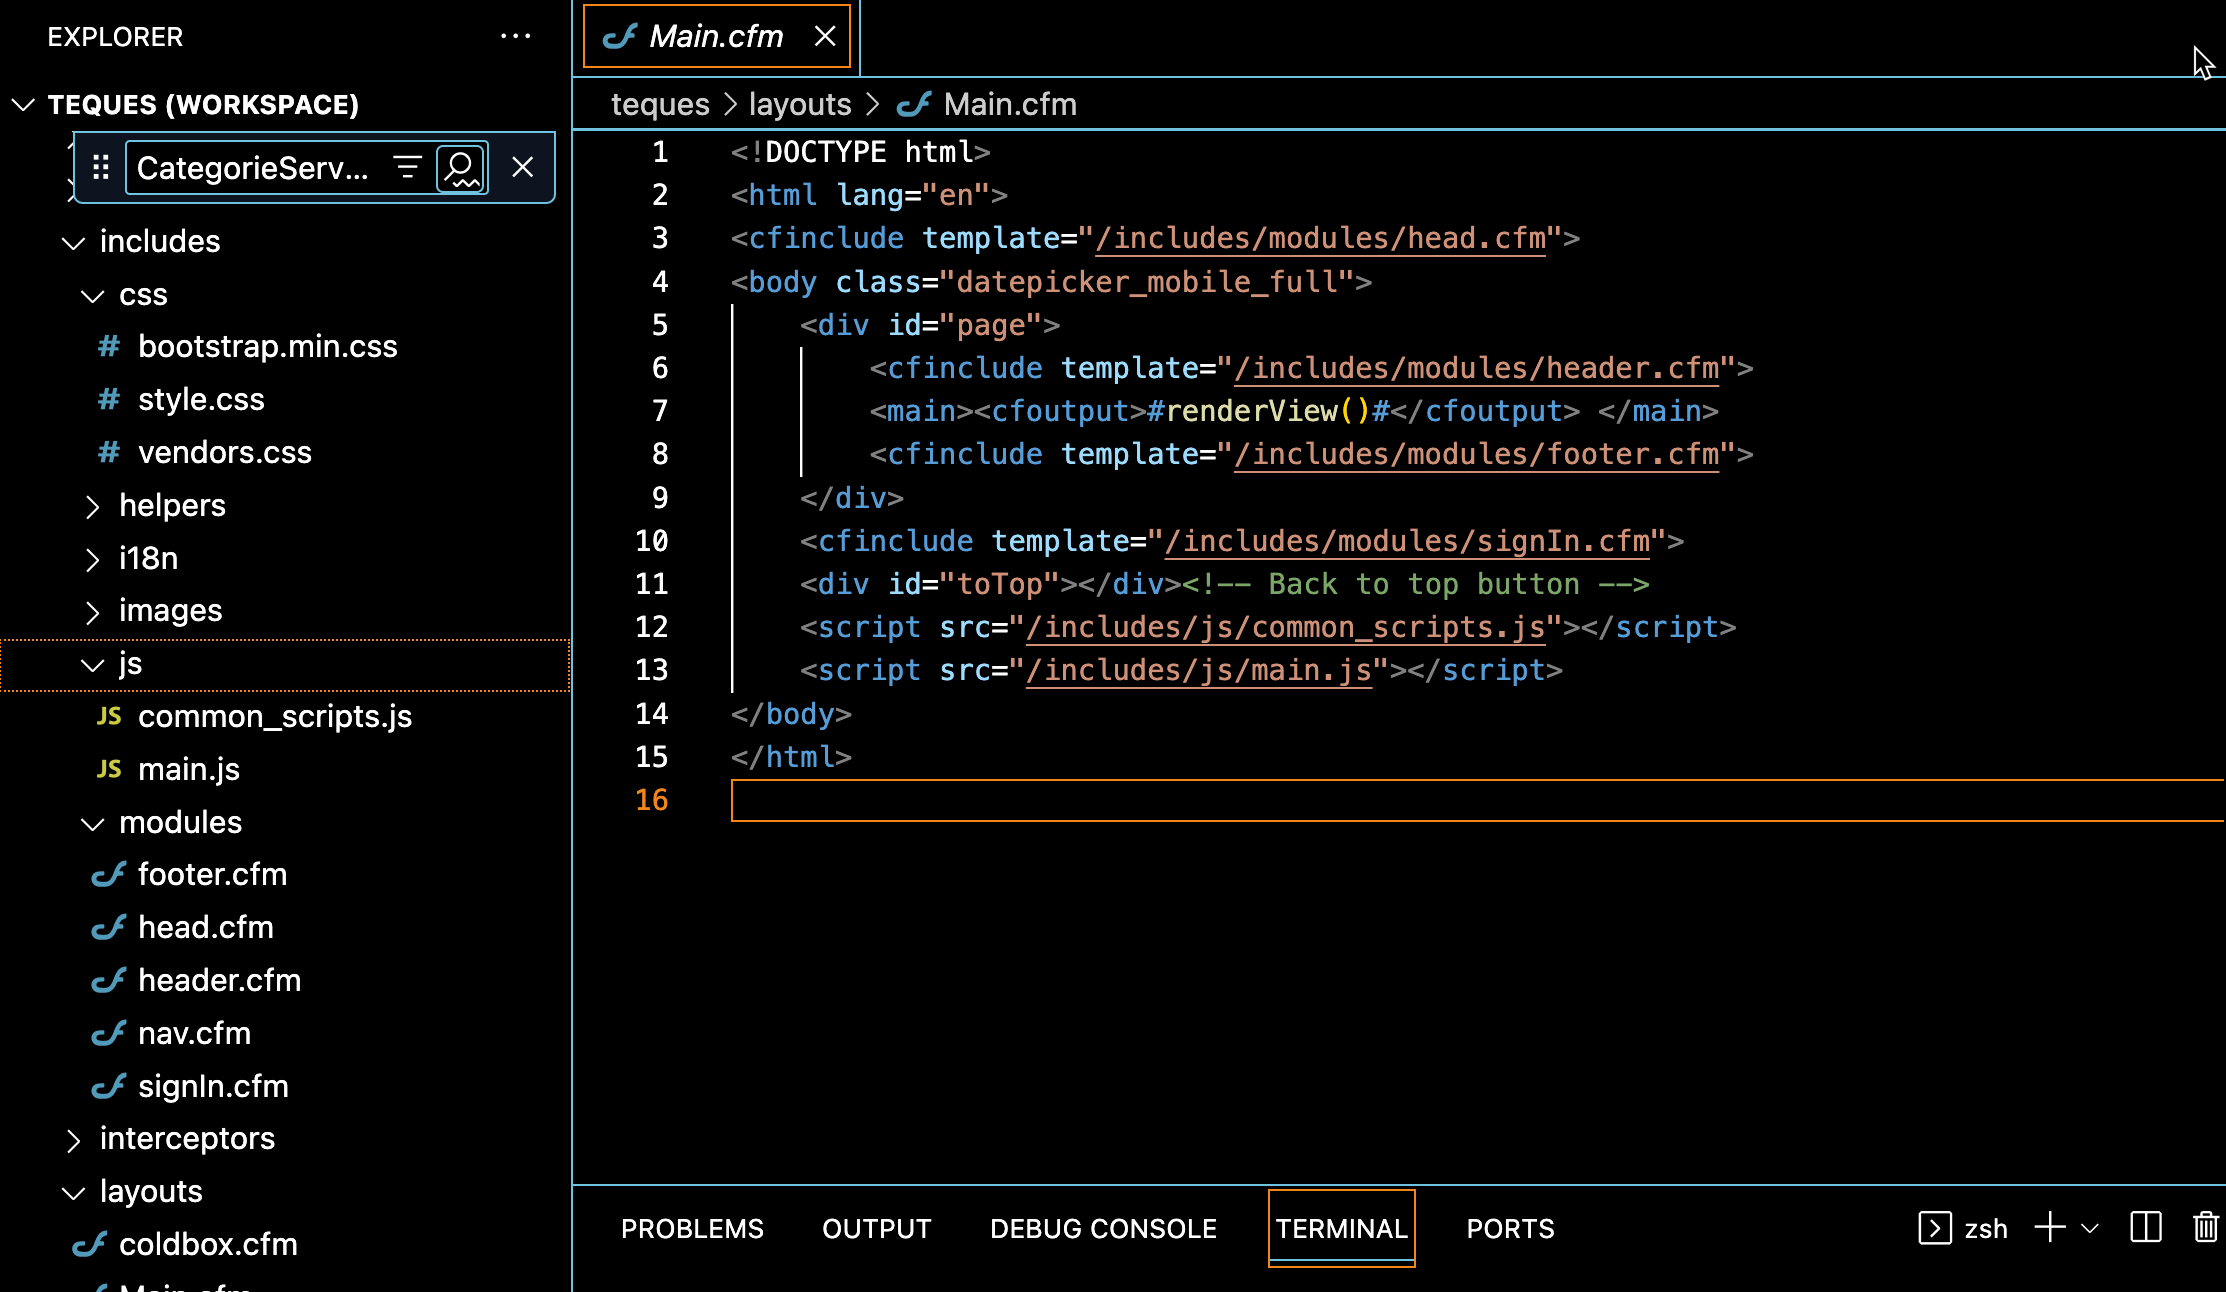Collapse the layouts folder
The width and height of the screenshot is (2226, 1292).
pyautogui.click(x=73, y=1193)
